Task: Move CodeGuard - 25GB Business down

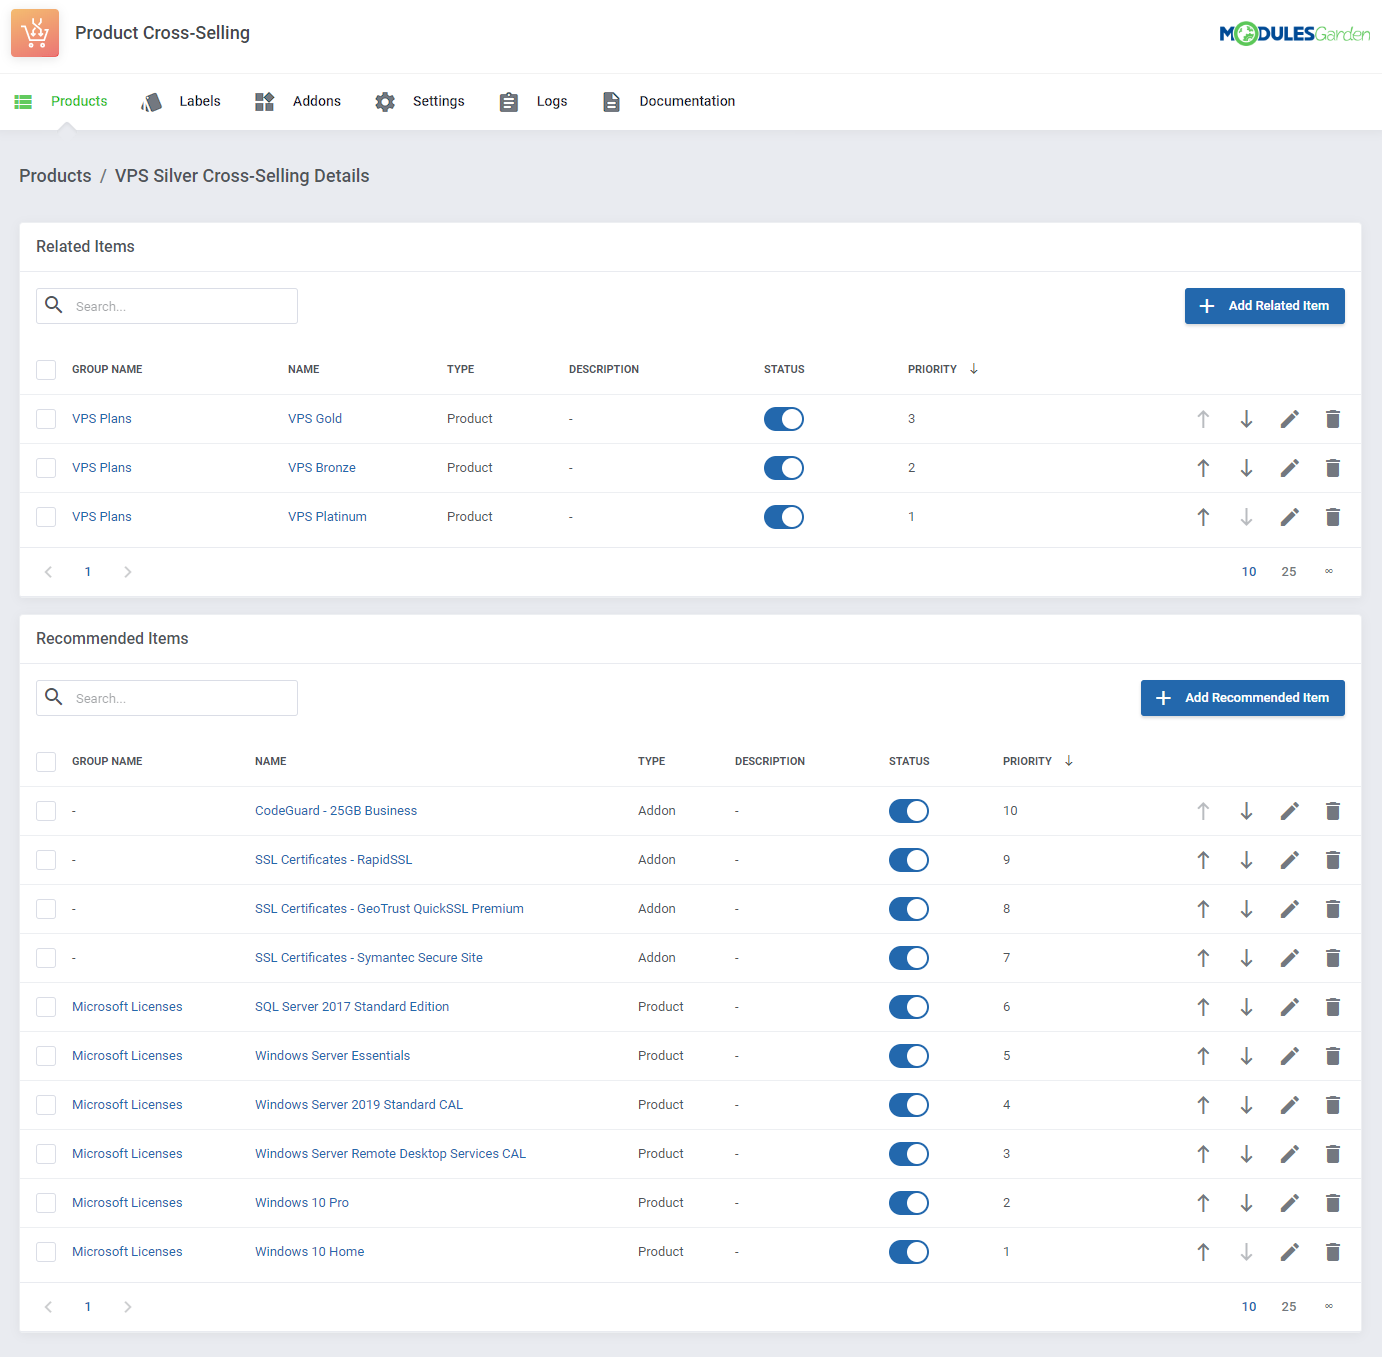Action: pyautogui.click(x=1247, y=811)
